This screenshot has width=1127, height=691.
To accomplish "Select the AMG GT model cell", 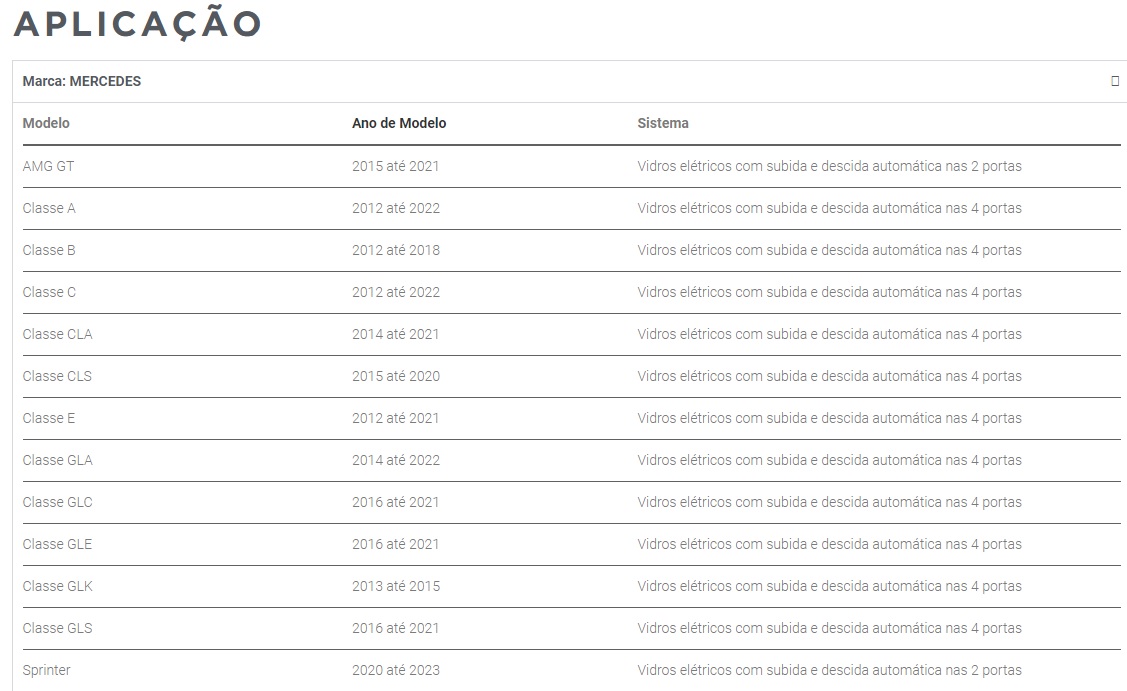I will 48,166.
